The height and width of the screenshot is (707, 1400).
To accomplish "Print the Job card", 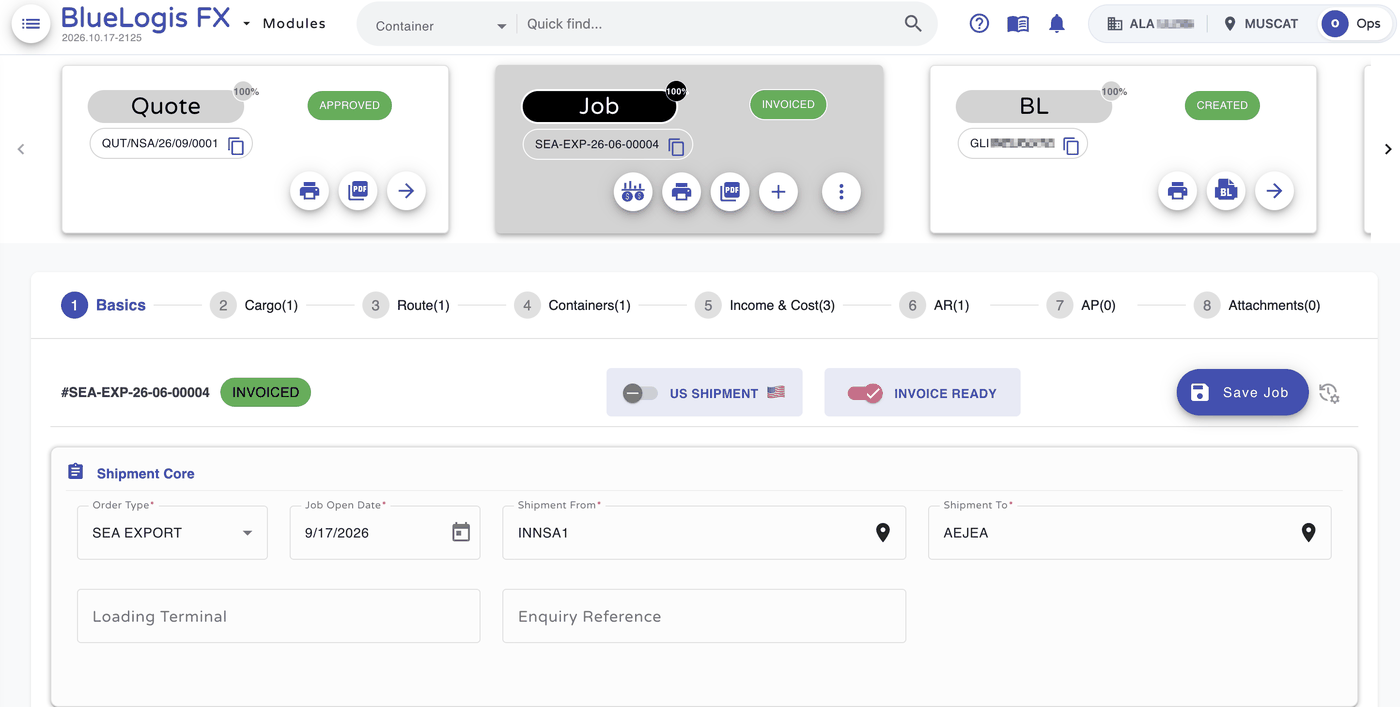I will coord(682,191).
